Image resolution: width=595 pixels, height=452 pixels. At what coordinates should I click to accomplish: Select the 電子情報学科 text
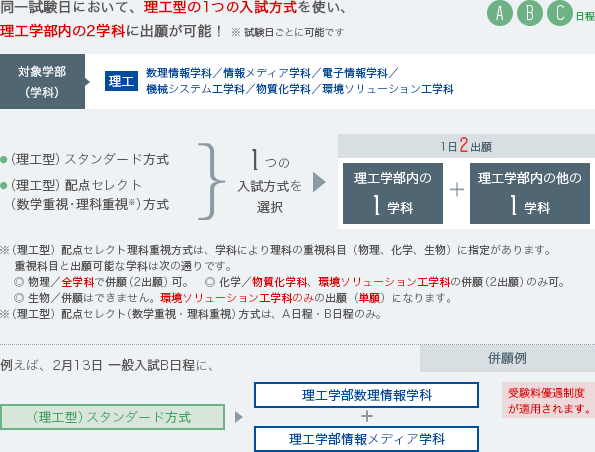355,72
